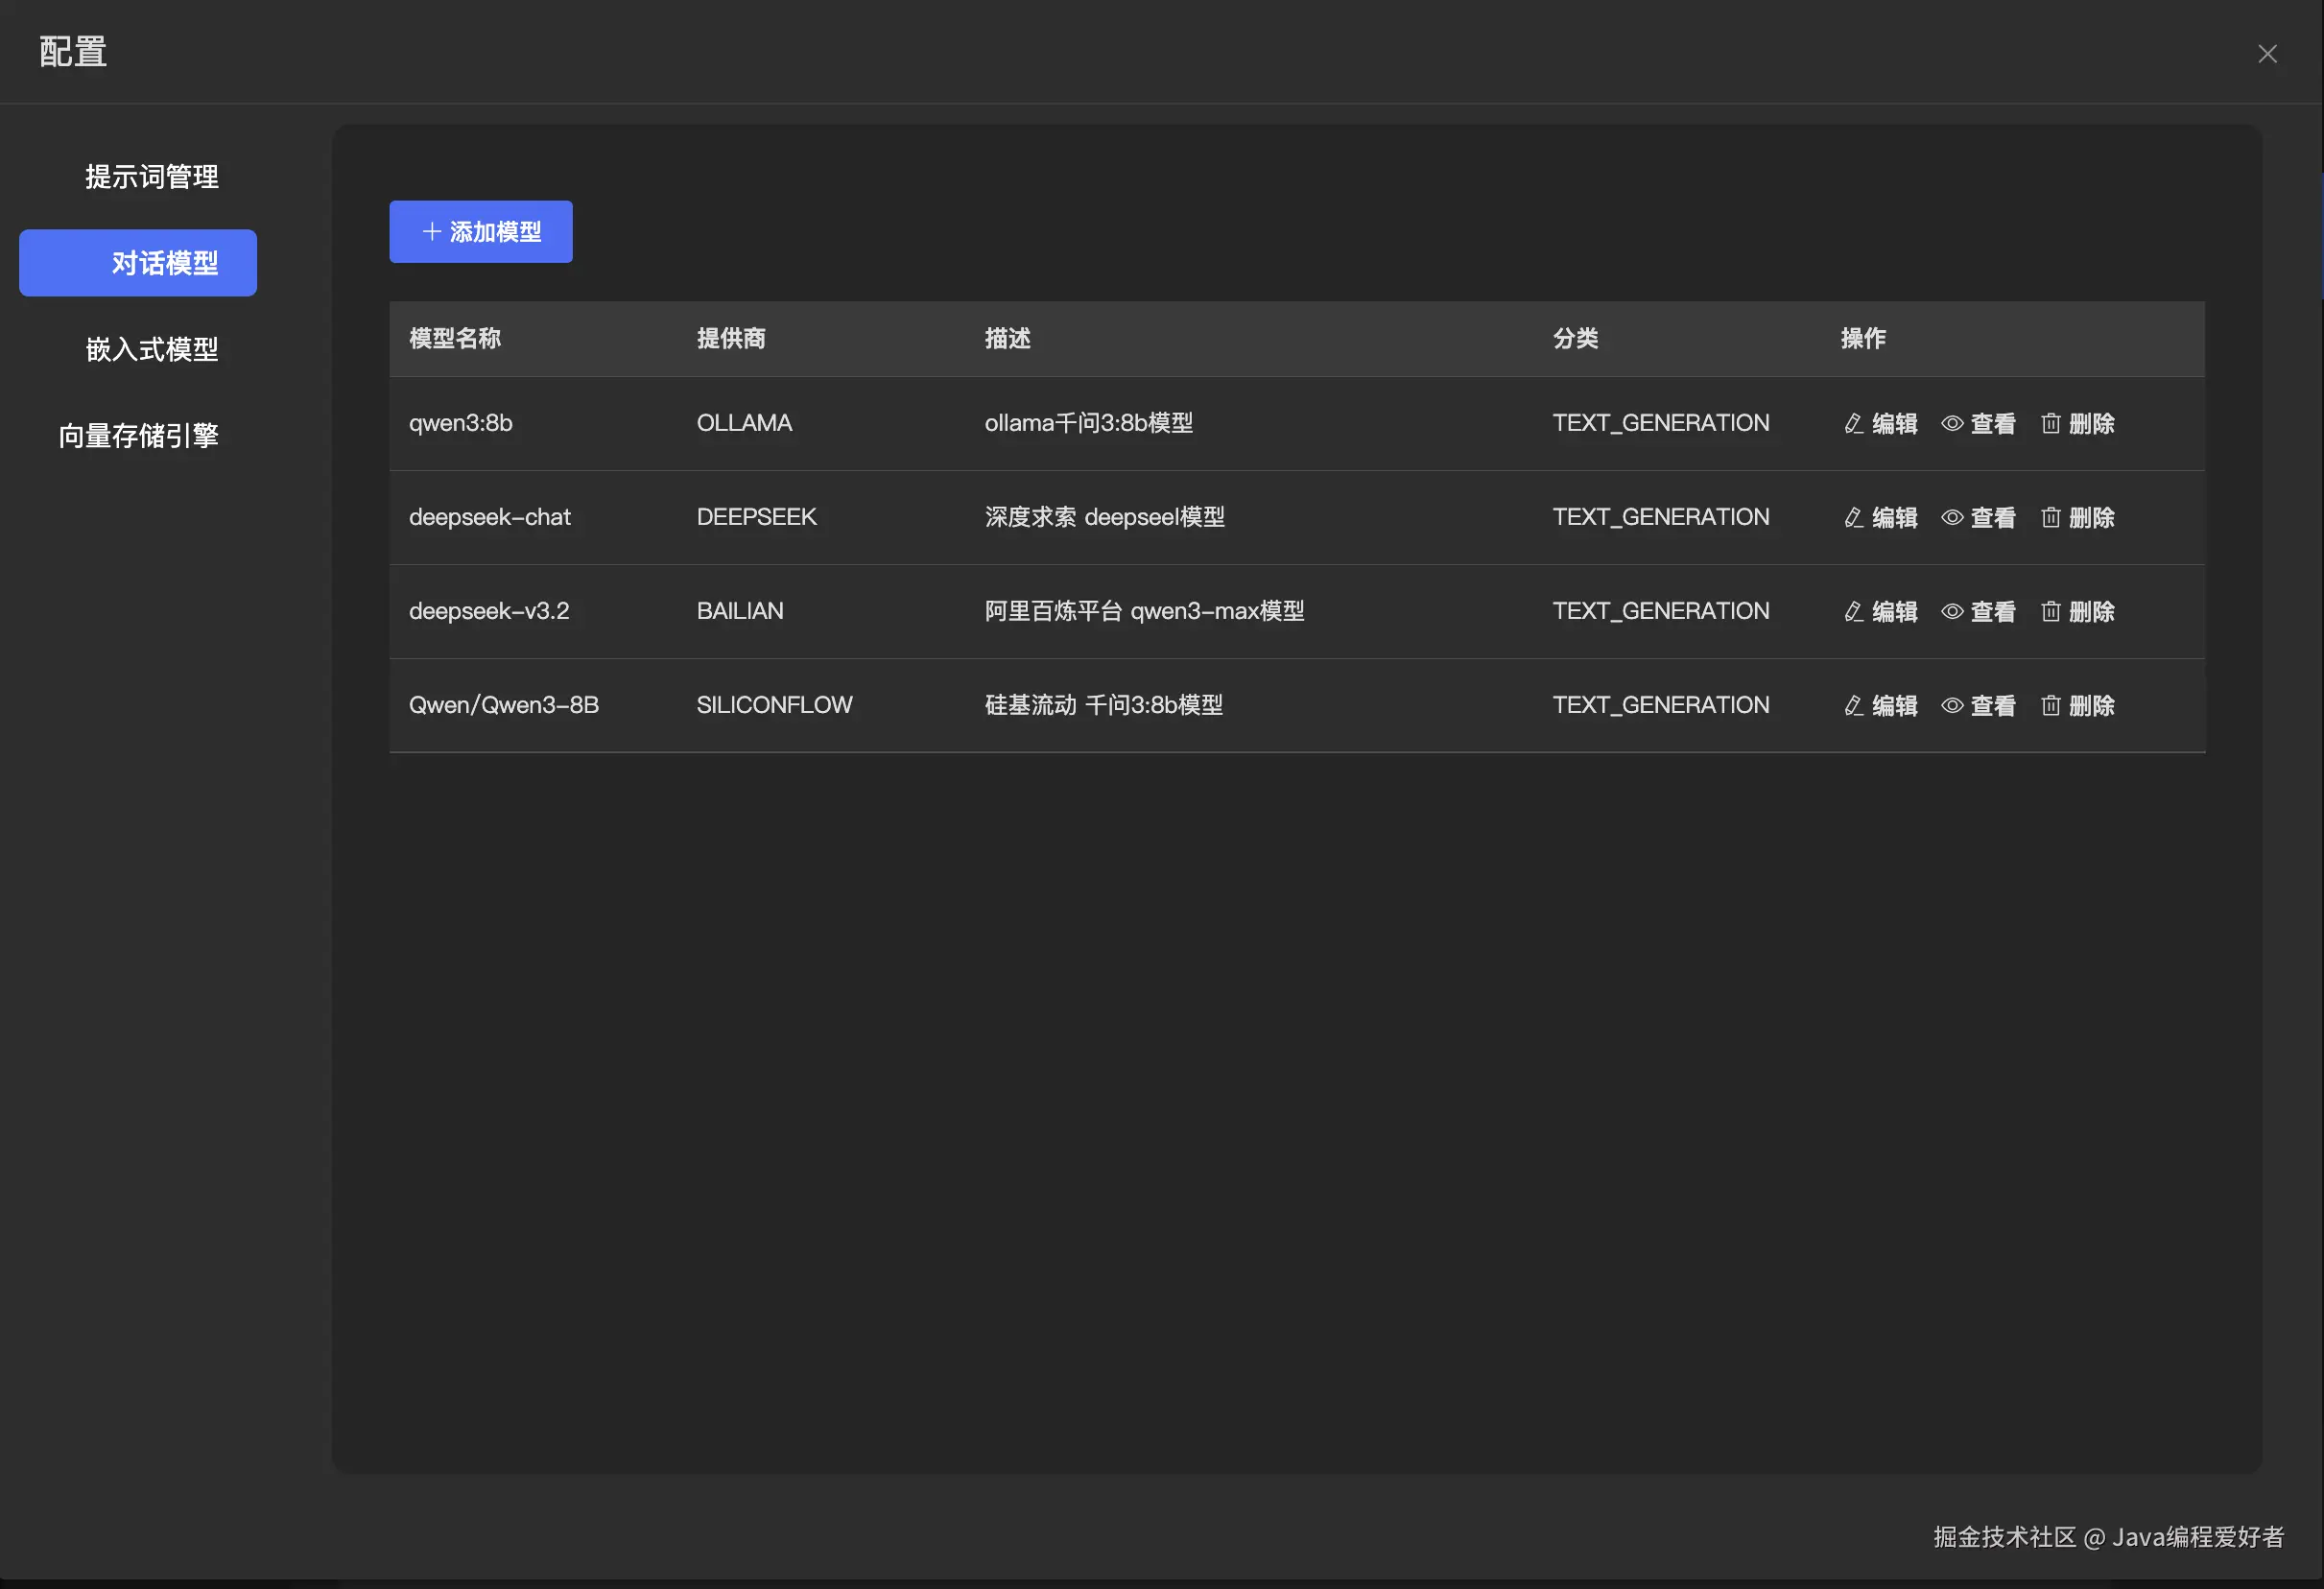Screen dimensions: 2324x1589
Task: Click the 添加模型 button
Action: tap(481, 232)
